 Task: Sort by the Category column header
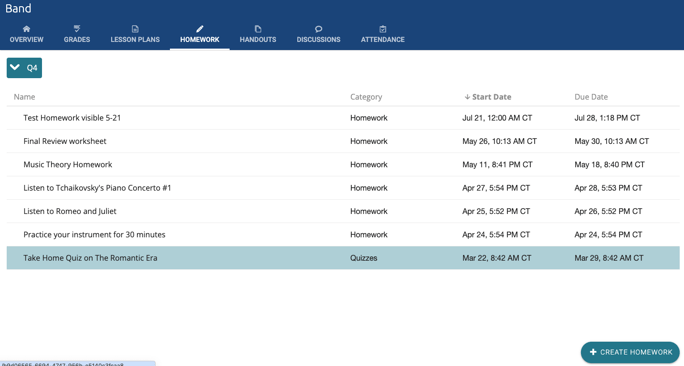pos(366,97)
